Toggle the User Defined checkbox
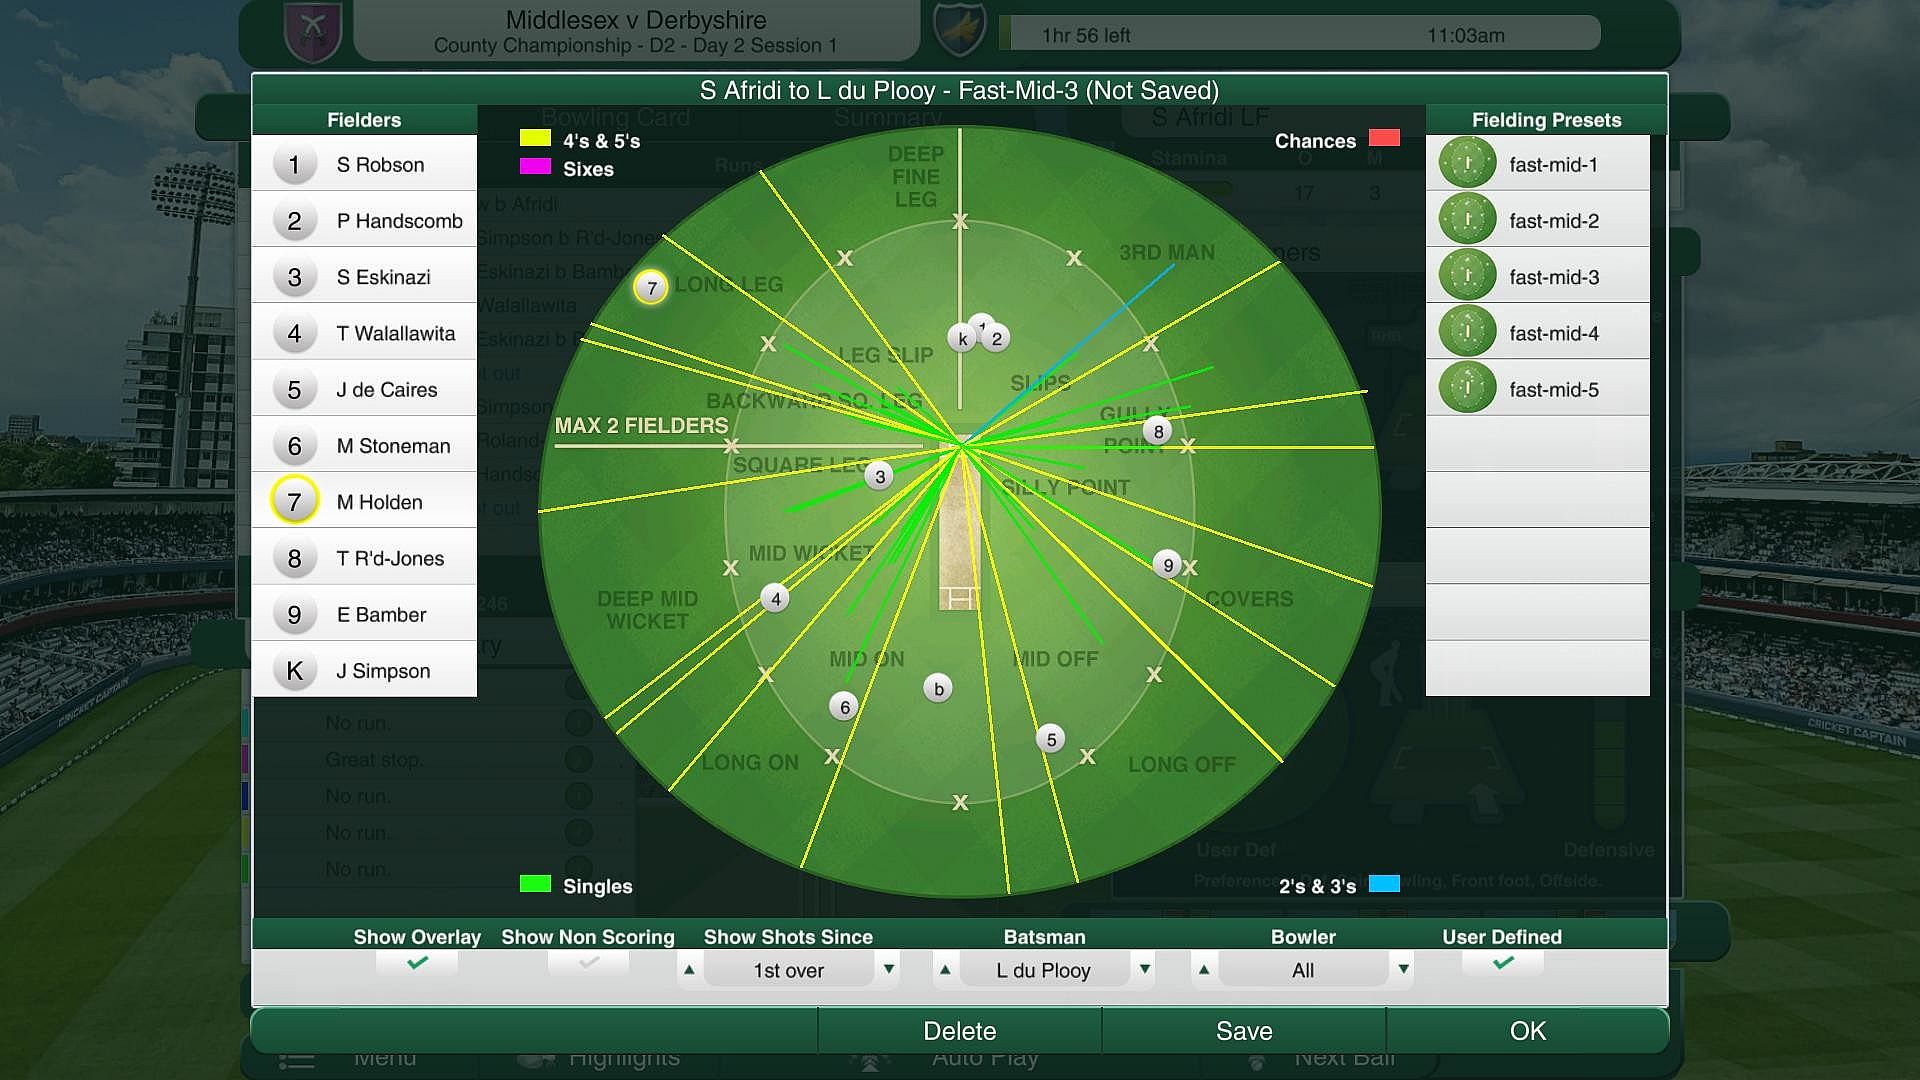1920x1080 pixels. click(1502, 963)
